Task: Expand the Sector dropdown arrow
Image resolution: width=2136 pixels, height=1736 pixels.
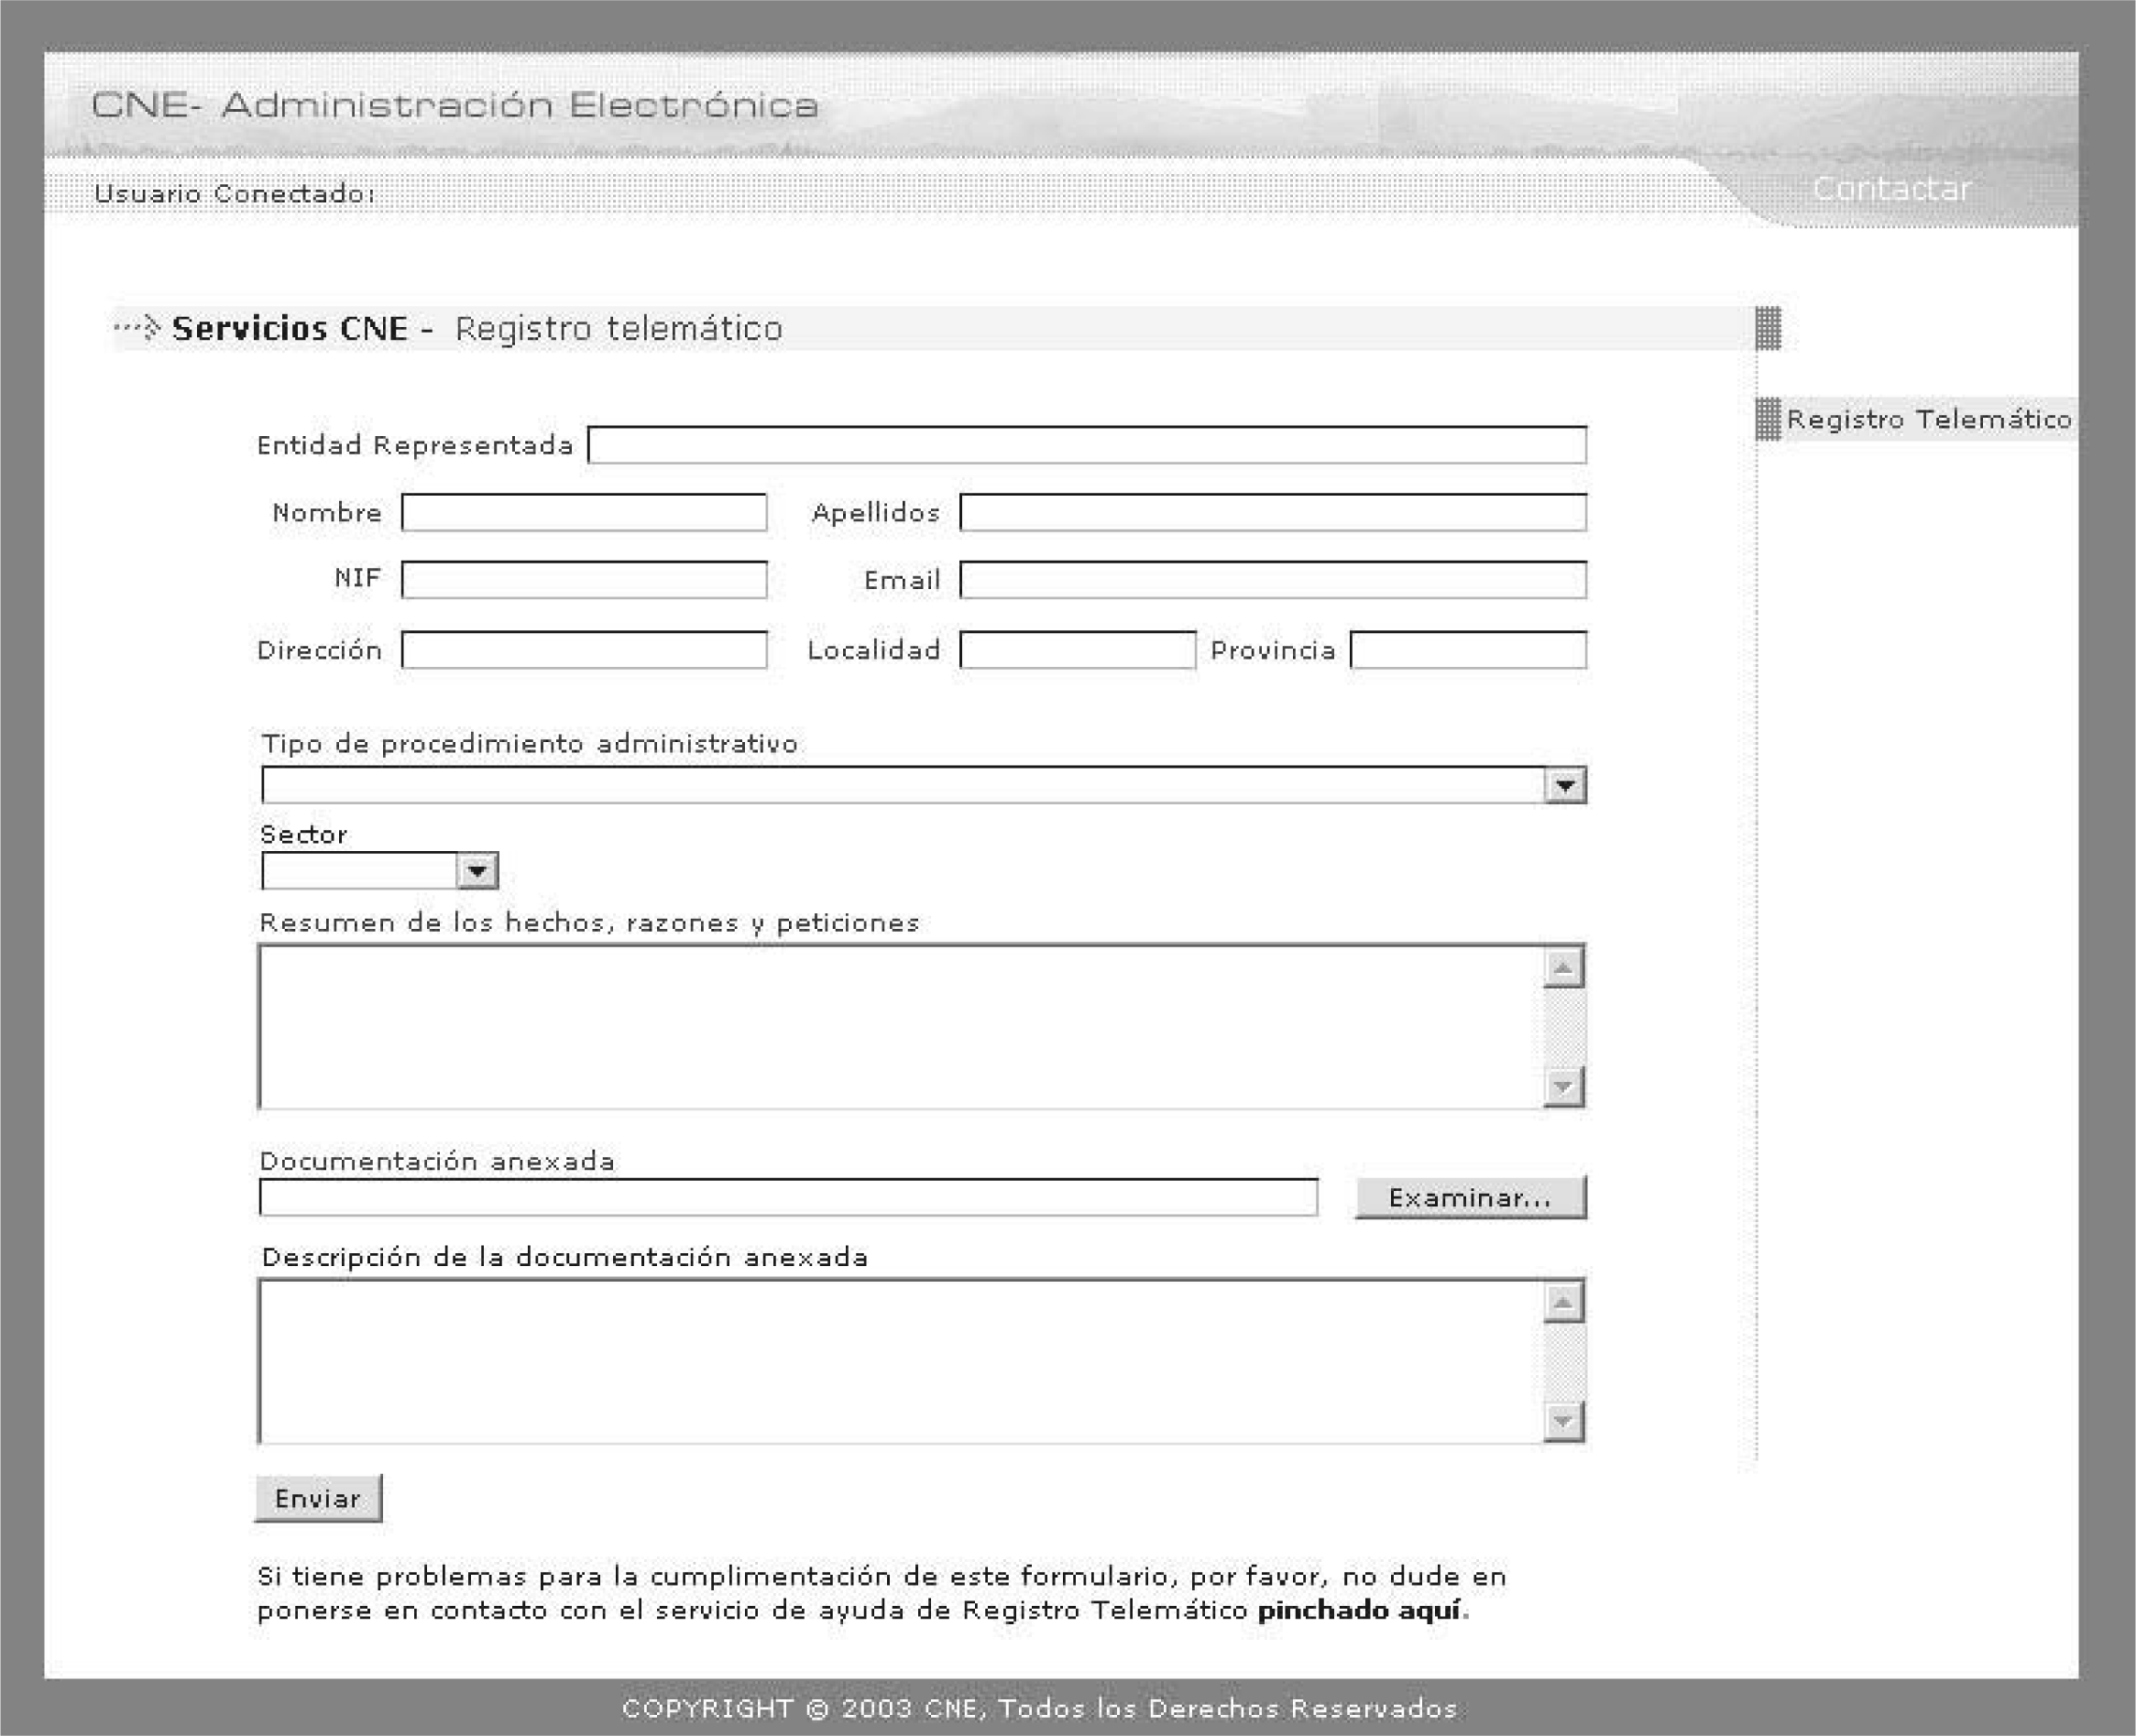Action: tap(477, 871)
